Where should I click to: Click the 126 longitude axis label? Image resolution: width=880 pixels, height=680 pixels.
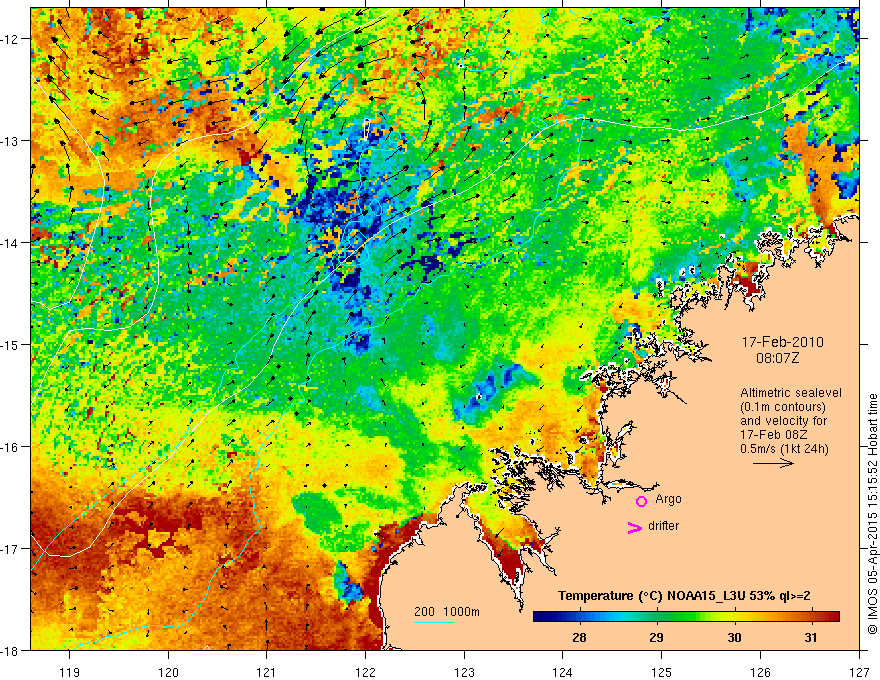click(760, 672)
